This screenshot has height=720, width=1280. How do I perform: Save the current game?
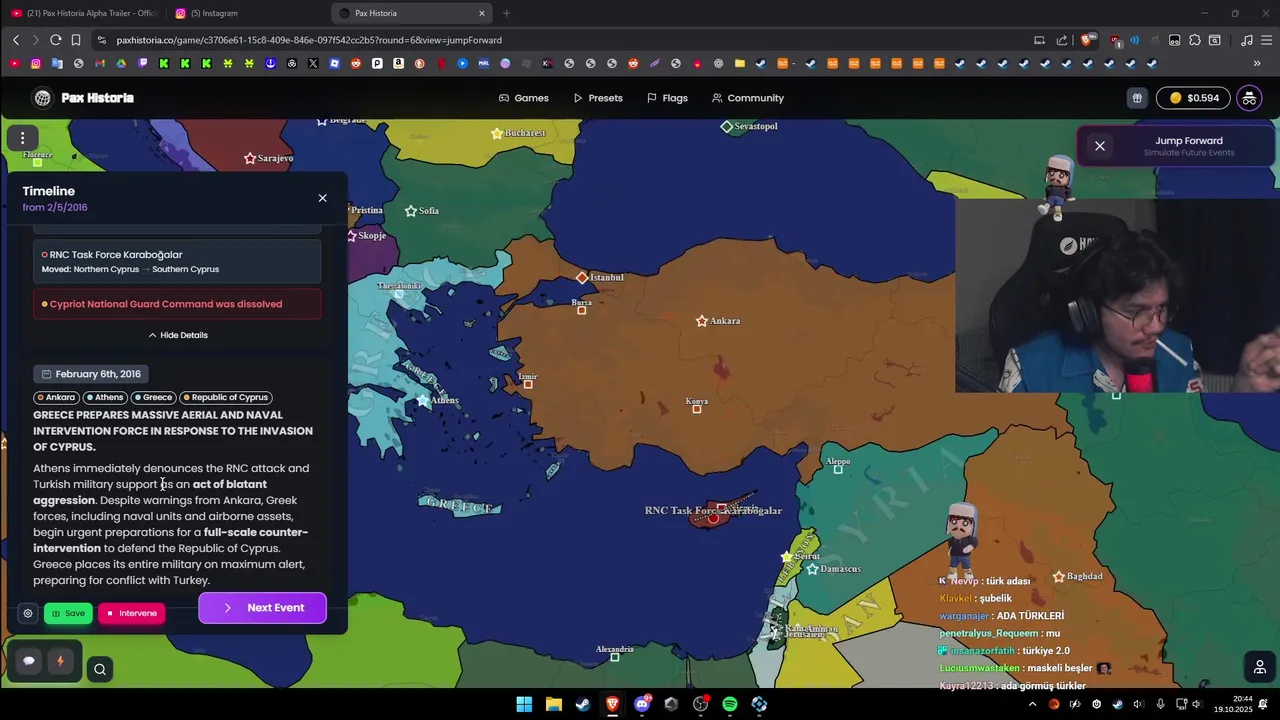click(68, 613)
